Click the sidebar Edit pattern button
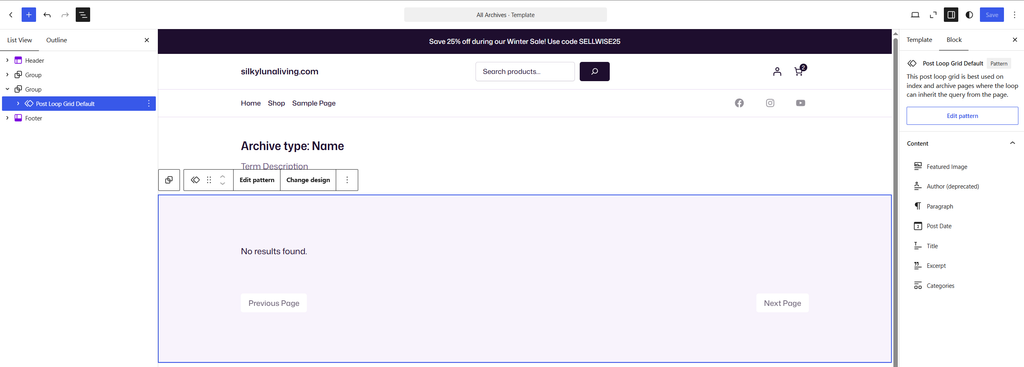The width and height of the screenshot is (1024, 367). tap(962, 116)
